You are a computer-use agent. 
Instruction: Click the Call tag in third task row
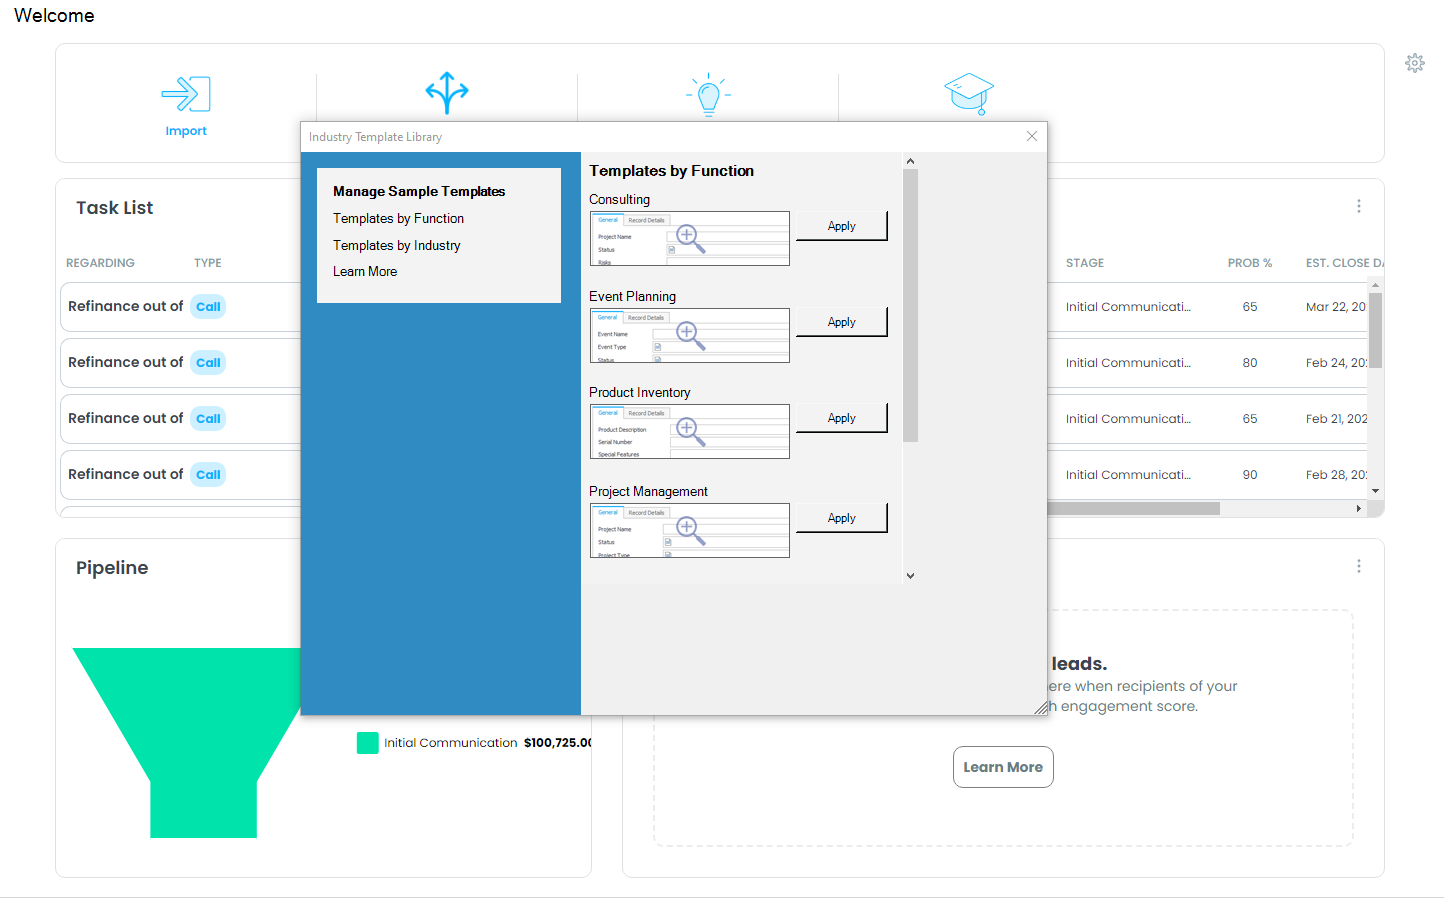click(x=208, y=419)
